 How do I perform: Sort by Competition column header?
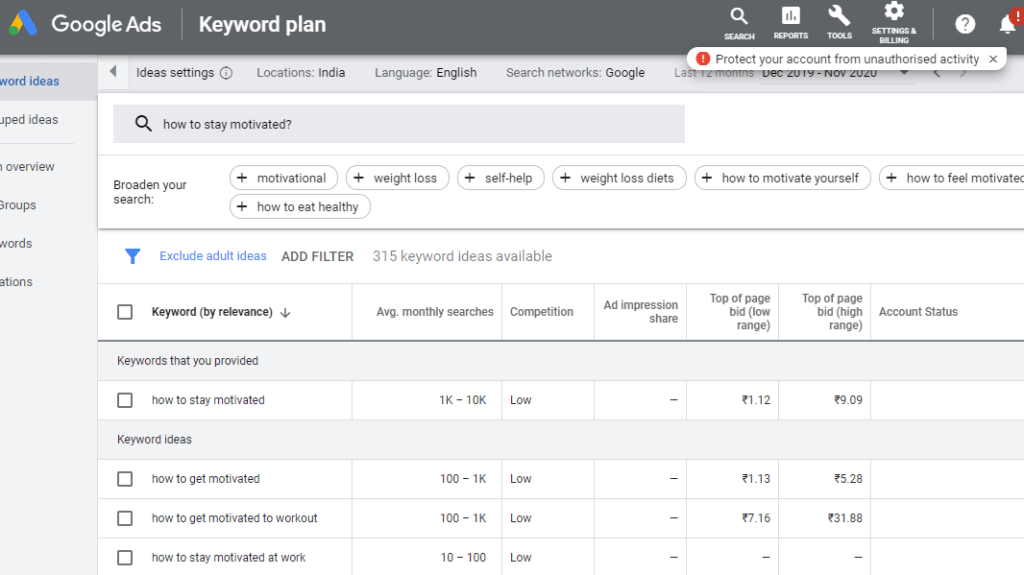coord(541,312)
